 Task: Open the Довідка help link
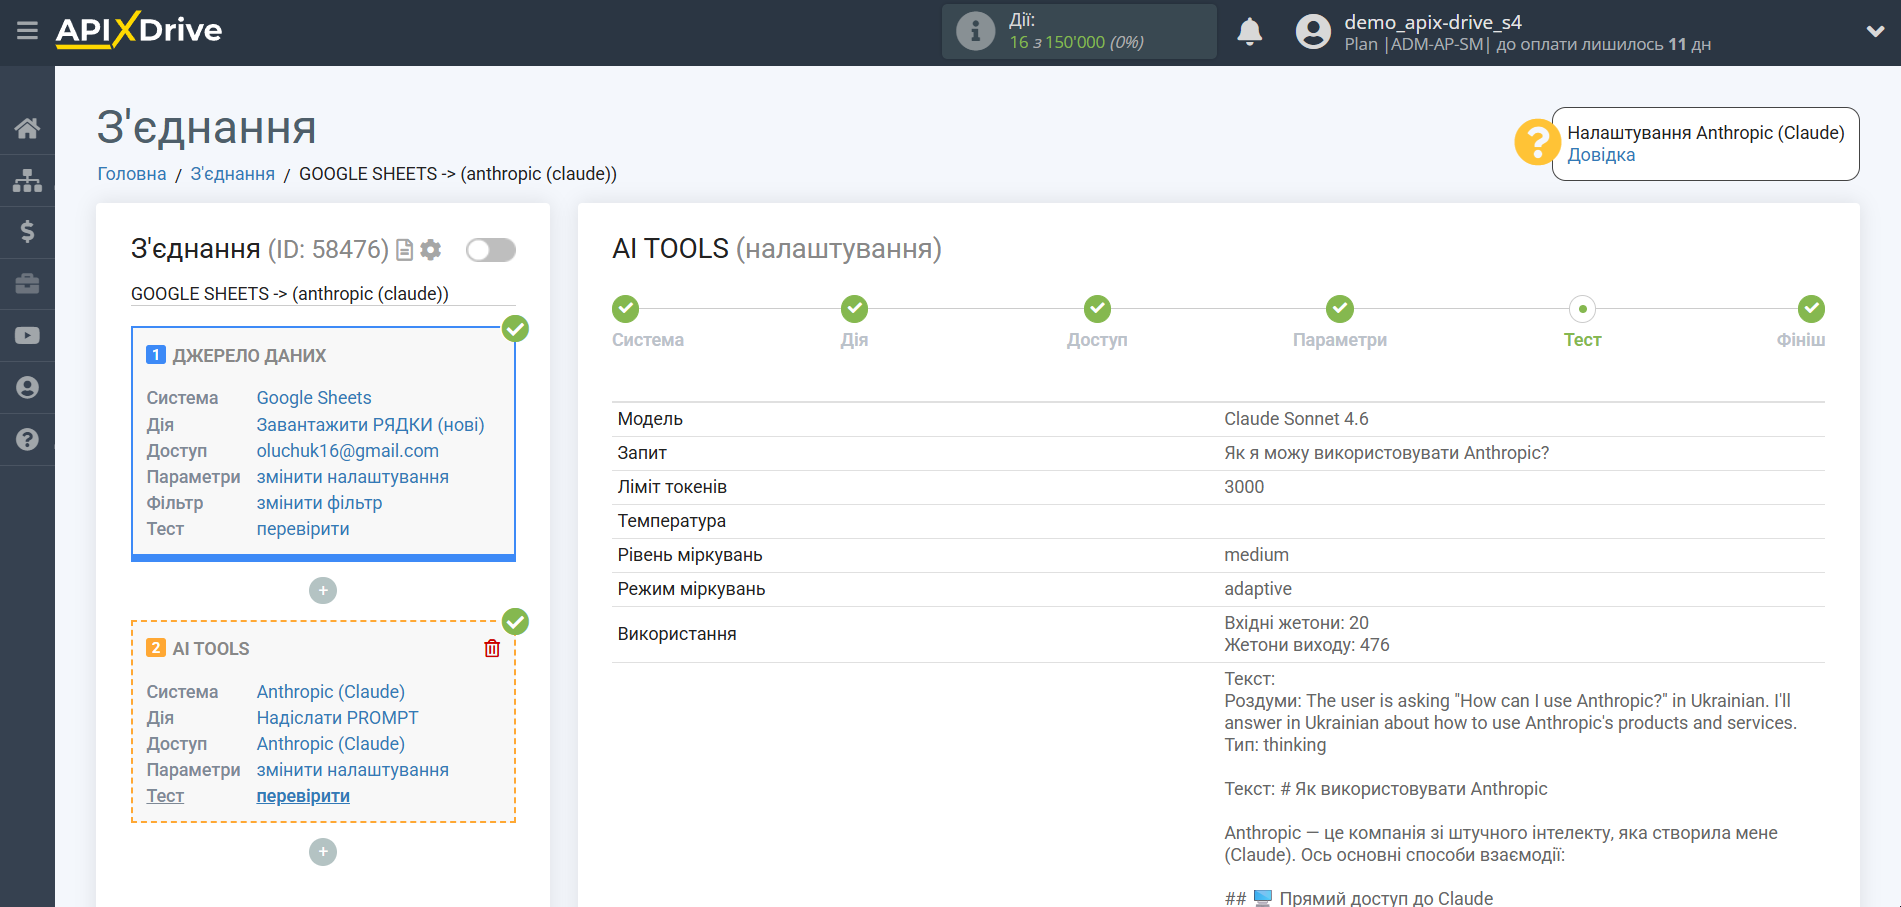(1601, 155)
